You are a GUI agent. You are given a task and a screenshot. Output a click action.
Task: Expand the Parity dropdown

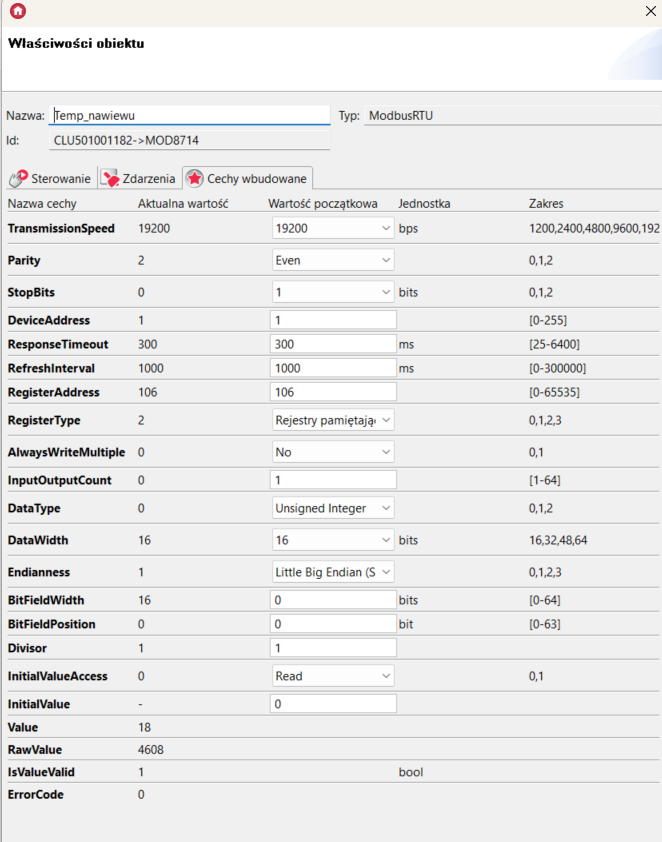(x=333, y=260)
